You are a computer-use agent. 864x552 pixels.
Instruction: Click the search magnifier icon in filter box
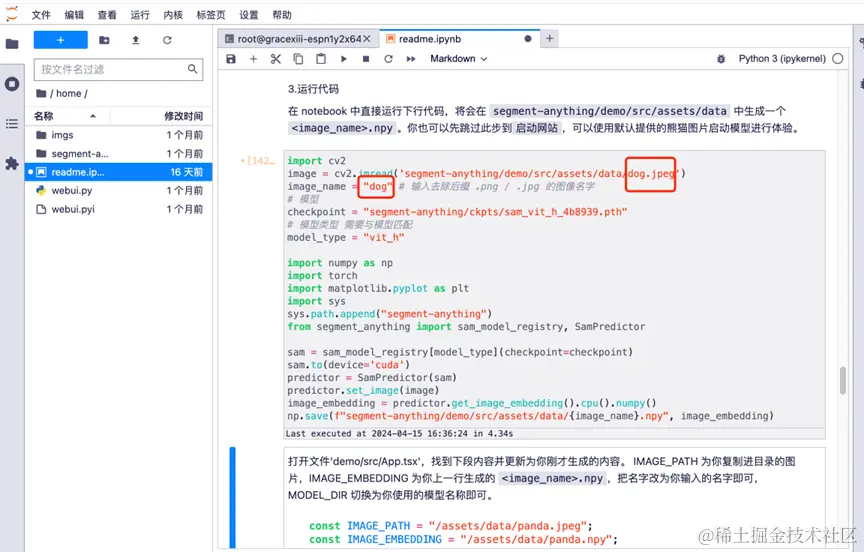click(x=192, y=69)
